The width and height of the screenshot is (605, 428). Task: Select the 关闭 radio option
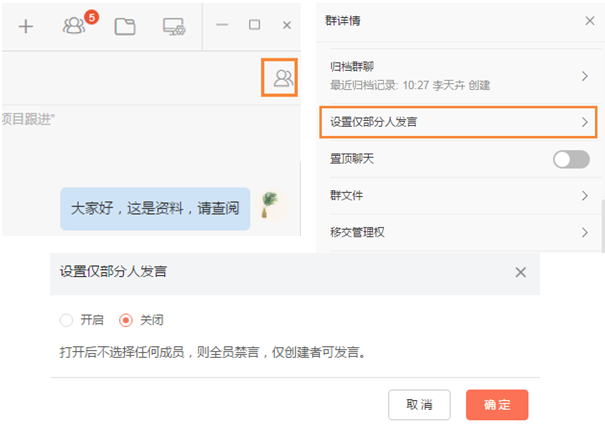coord(126,320)
